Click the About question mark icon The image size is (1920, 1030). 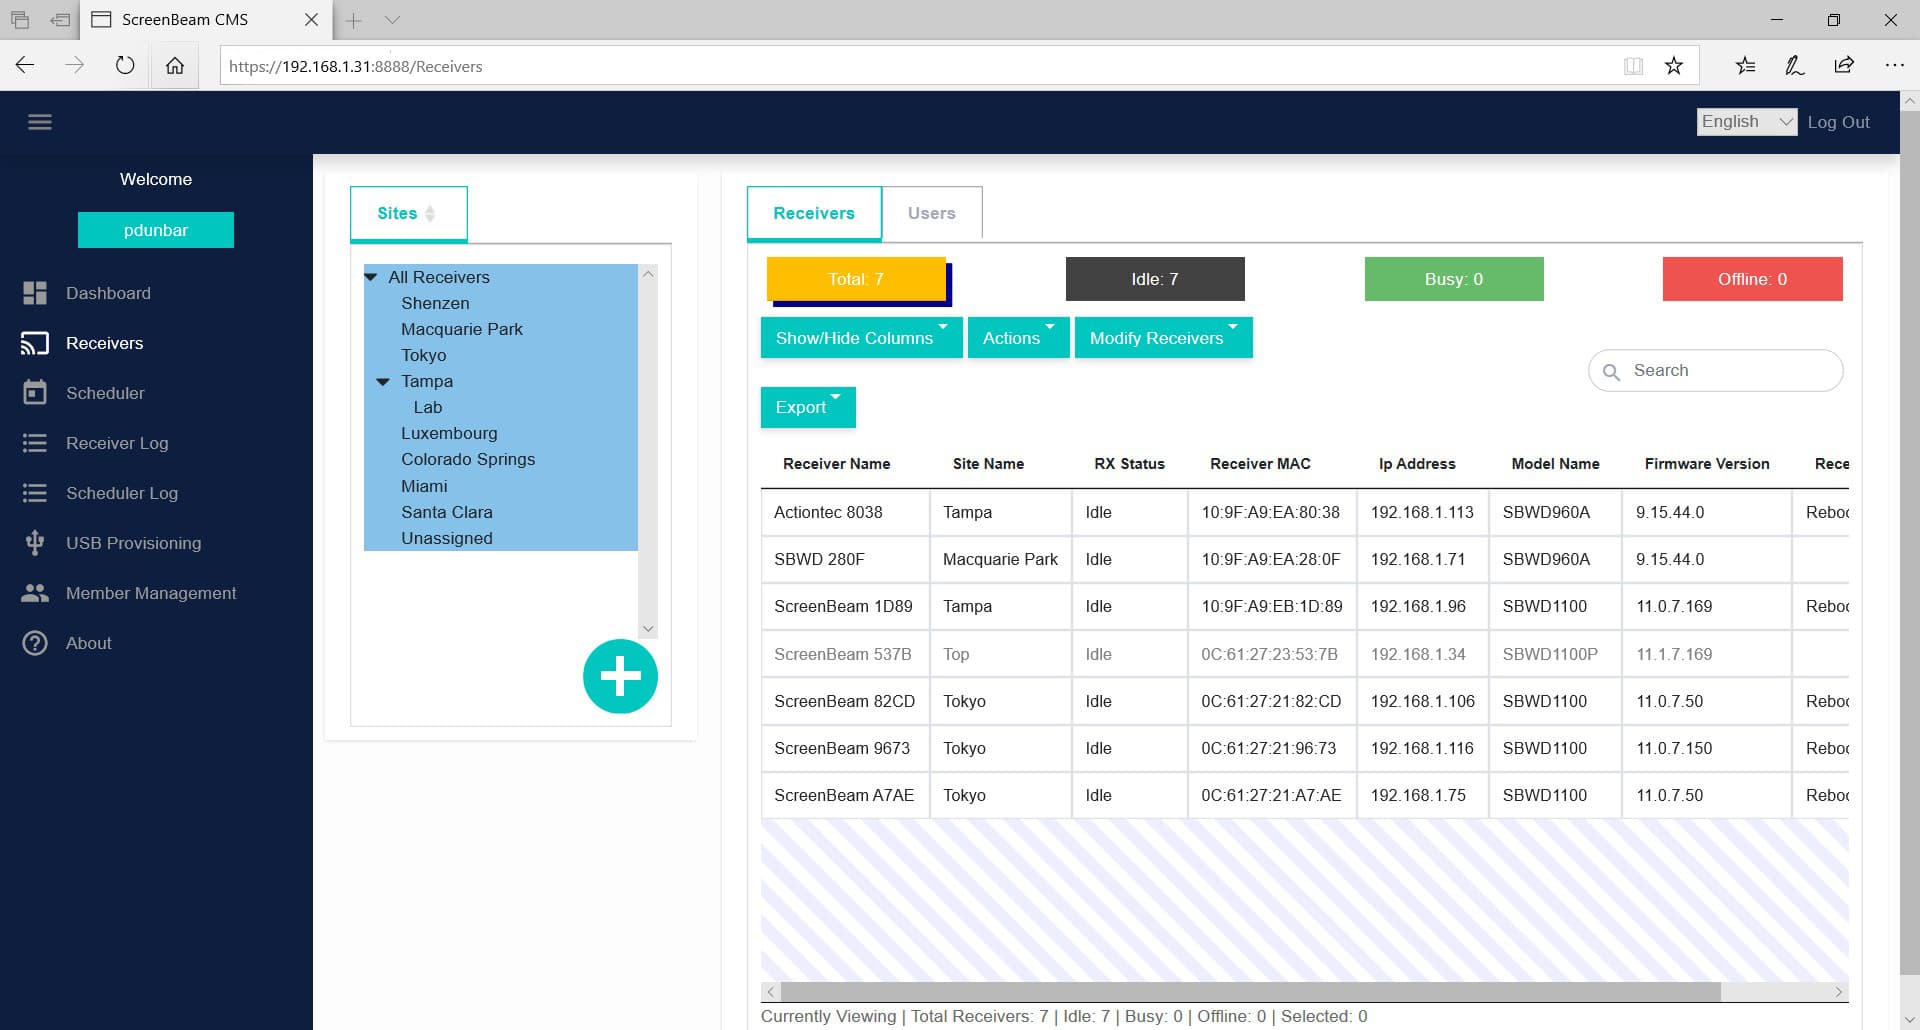(35, 643)
